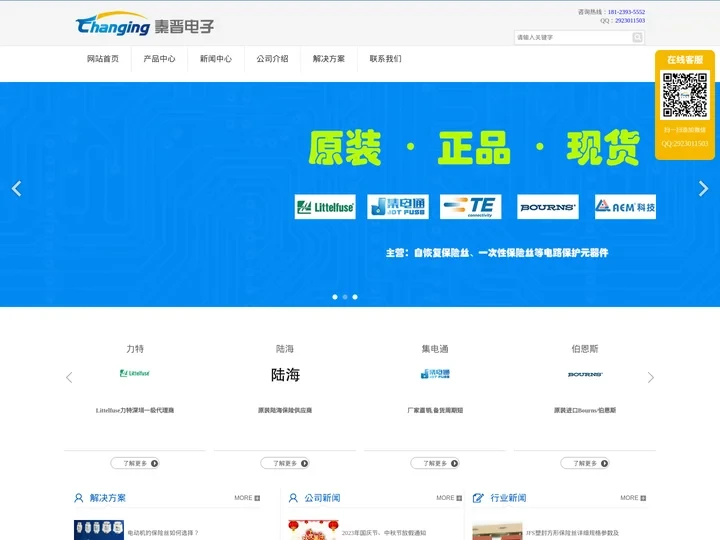Click MORE in the 公司新闻 section
The height and width of the screenshot is (540, 720).
[449, 498]
